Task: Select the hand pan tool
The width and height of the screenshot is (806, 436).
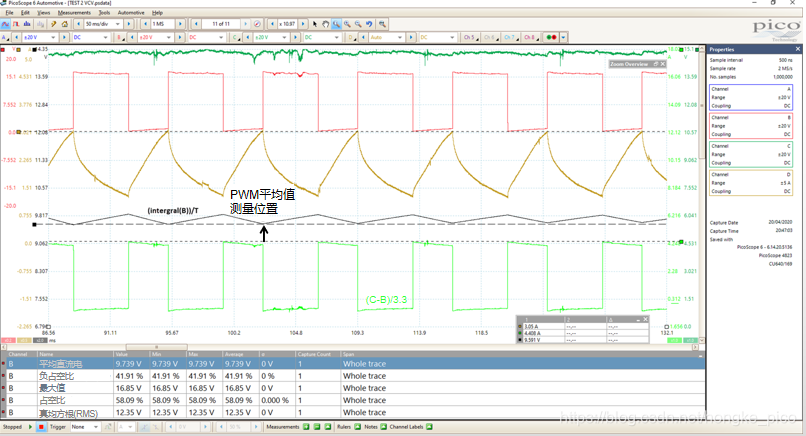Action: coord(325,24)
